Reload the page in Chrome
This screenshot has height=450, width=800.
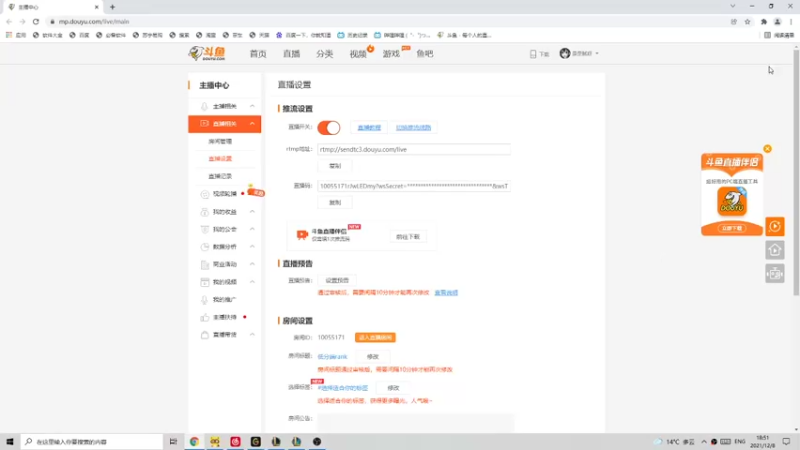pos(36,21)
